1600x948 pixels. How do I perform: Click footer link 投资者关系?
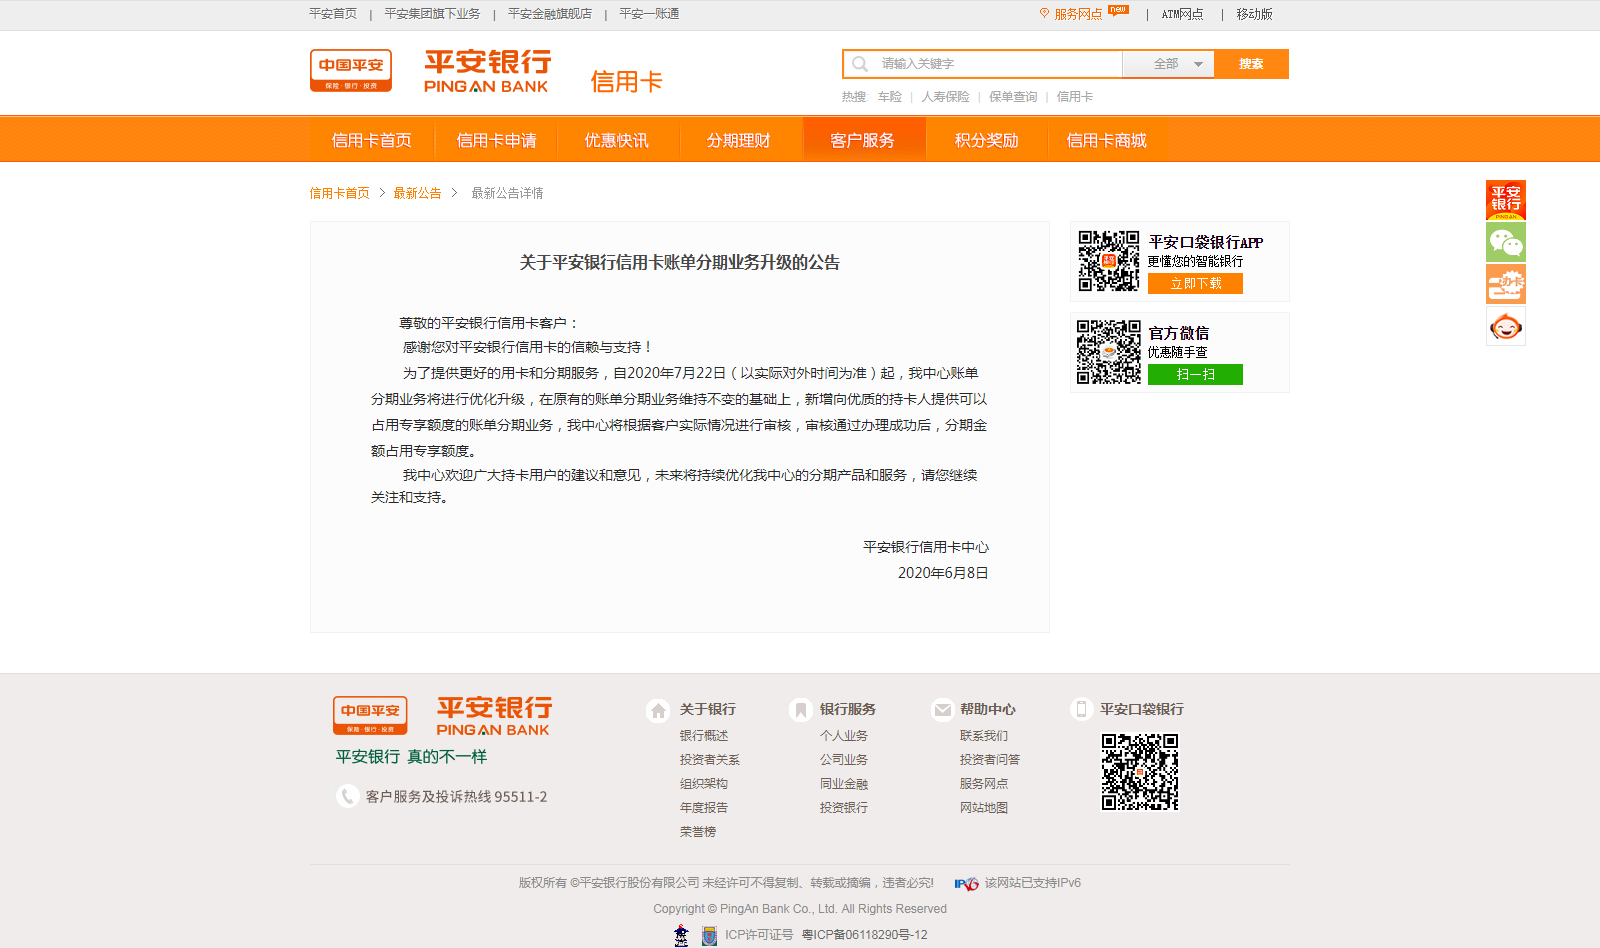pos(710,760)
